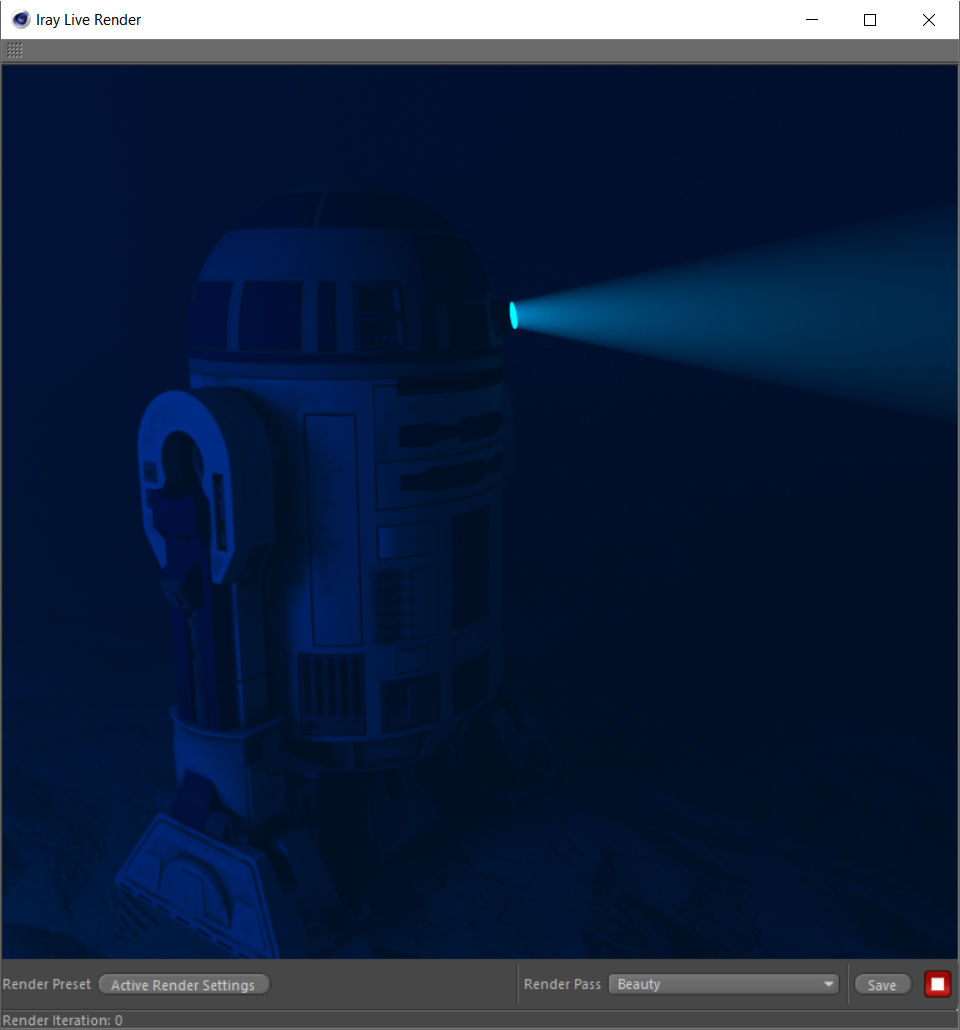Viewport: 960px width, 1030px height.
Task: Click the Active Render Settings button
Action: coord(183,985)
